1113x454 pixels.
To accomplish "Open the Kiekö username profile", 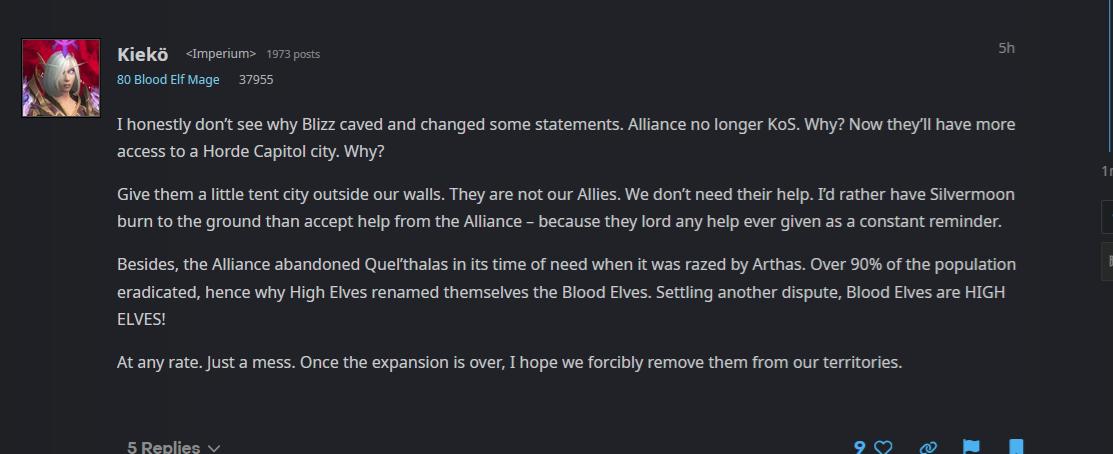I will click(x=143, y=55).
